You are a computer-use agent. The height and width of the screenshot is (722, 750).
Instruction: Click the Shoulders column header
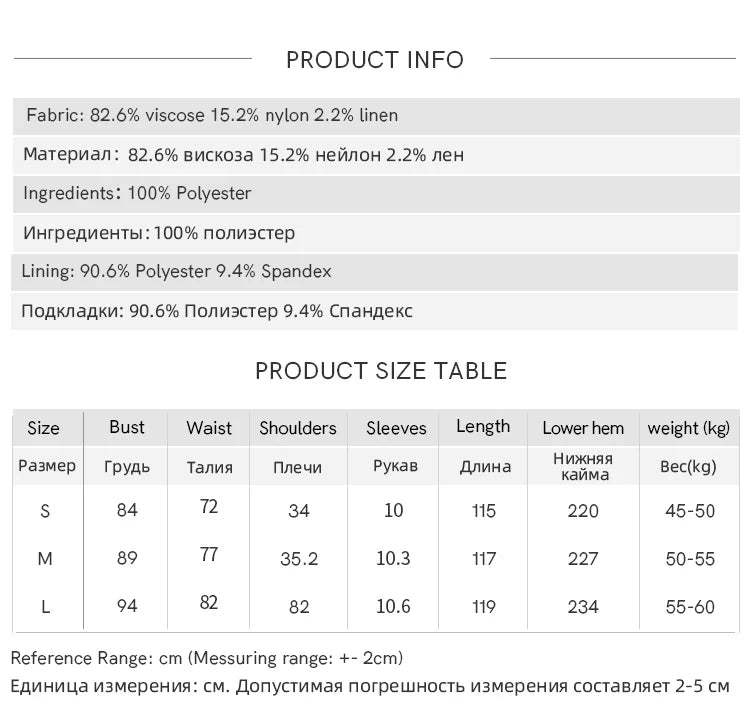point(298,428)
